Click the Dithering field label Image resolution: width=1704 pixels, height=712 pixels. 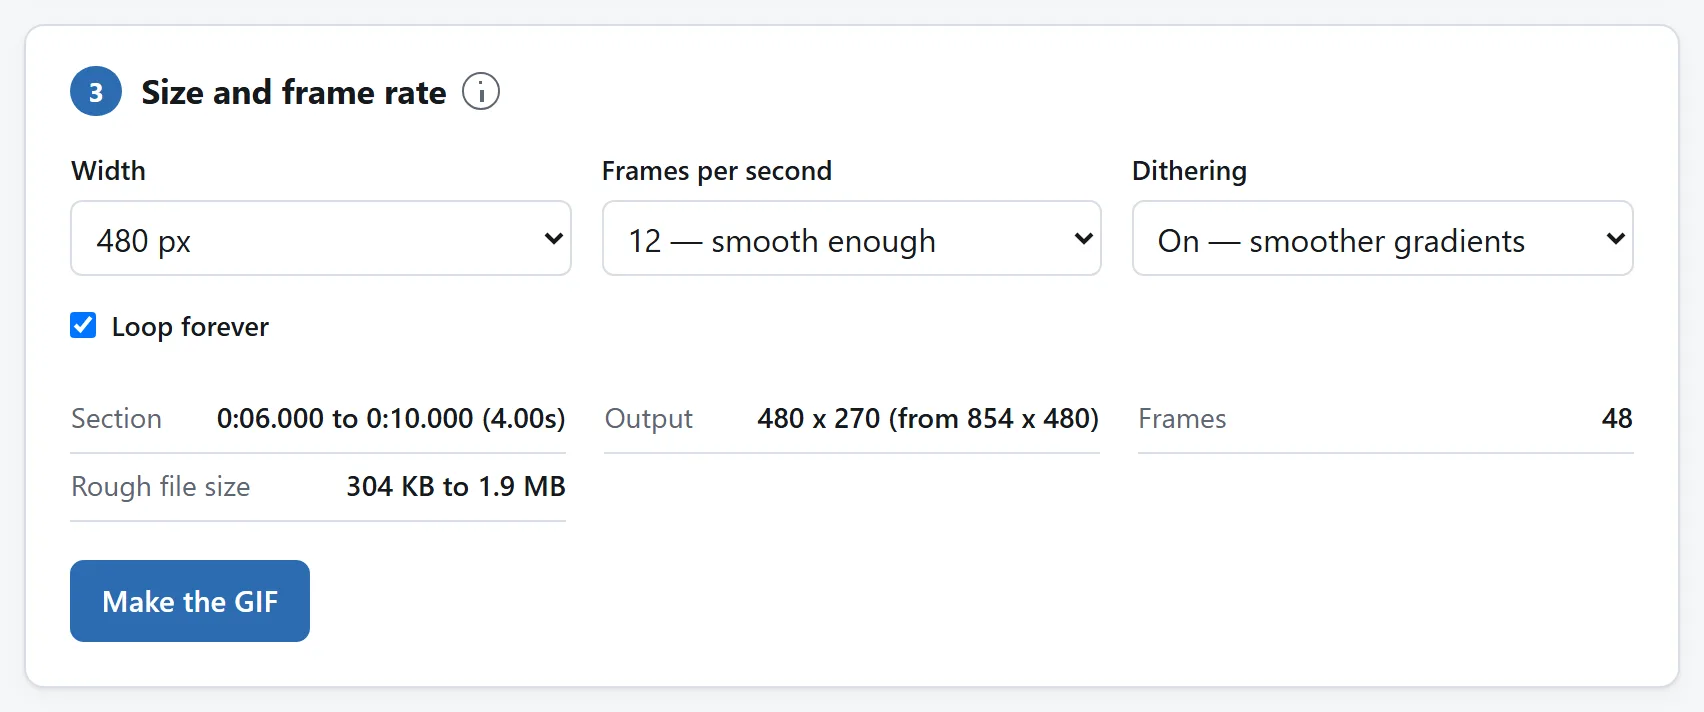pyautogui.click(x=1189, y=171)
